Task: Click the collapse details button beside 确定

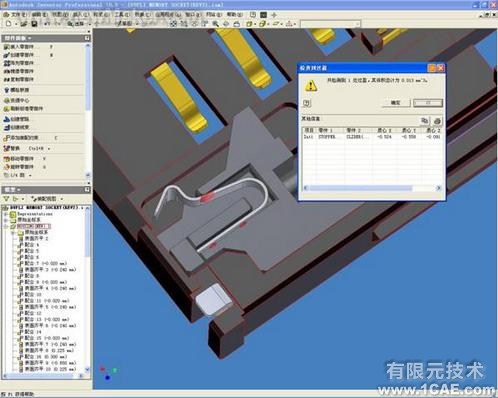Action: [428, 103]
